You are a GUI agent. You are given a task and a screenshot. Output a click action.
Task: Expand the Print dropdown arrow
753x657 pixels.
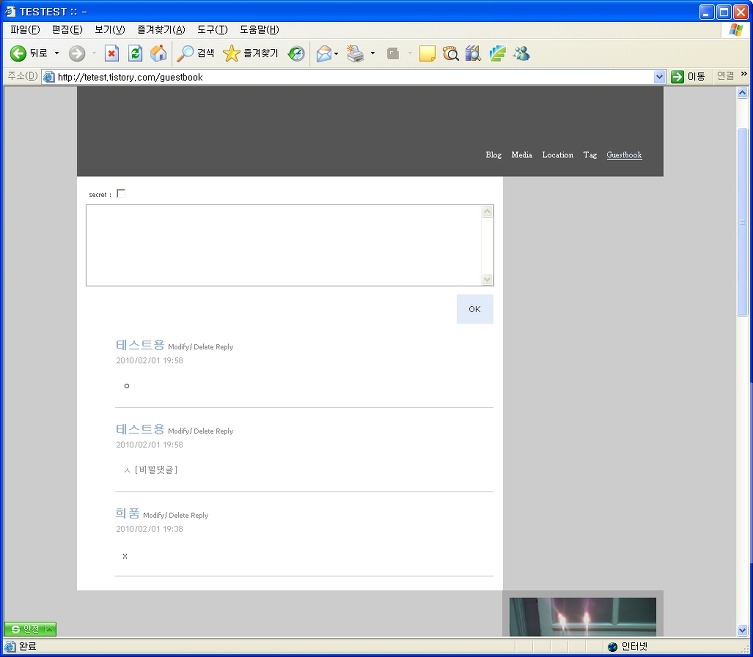pos(373,53)
